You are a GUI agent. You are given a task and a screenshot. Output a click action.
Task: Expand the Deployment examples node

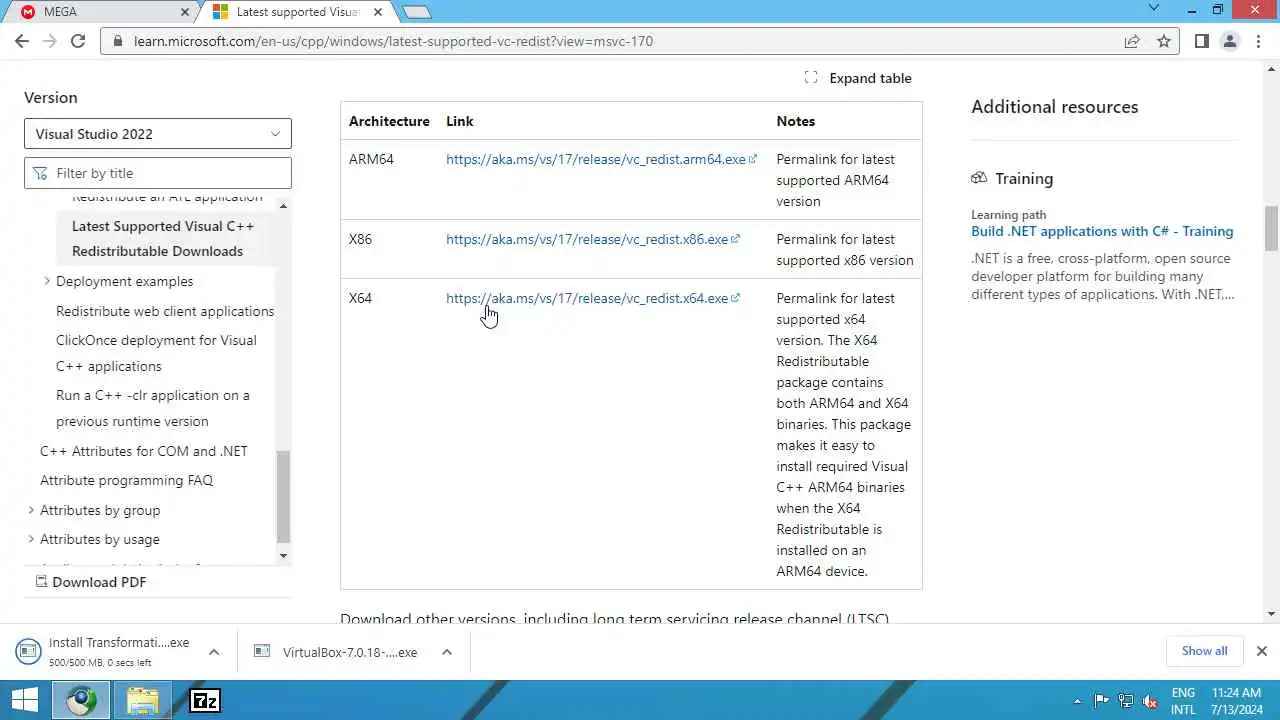(47, 281)
